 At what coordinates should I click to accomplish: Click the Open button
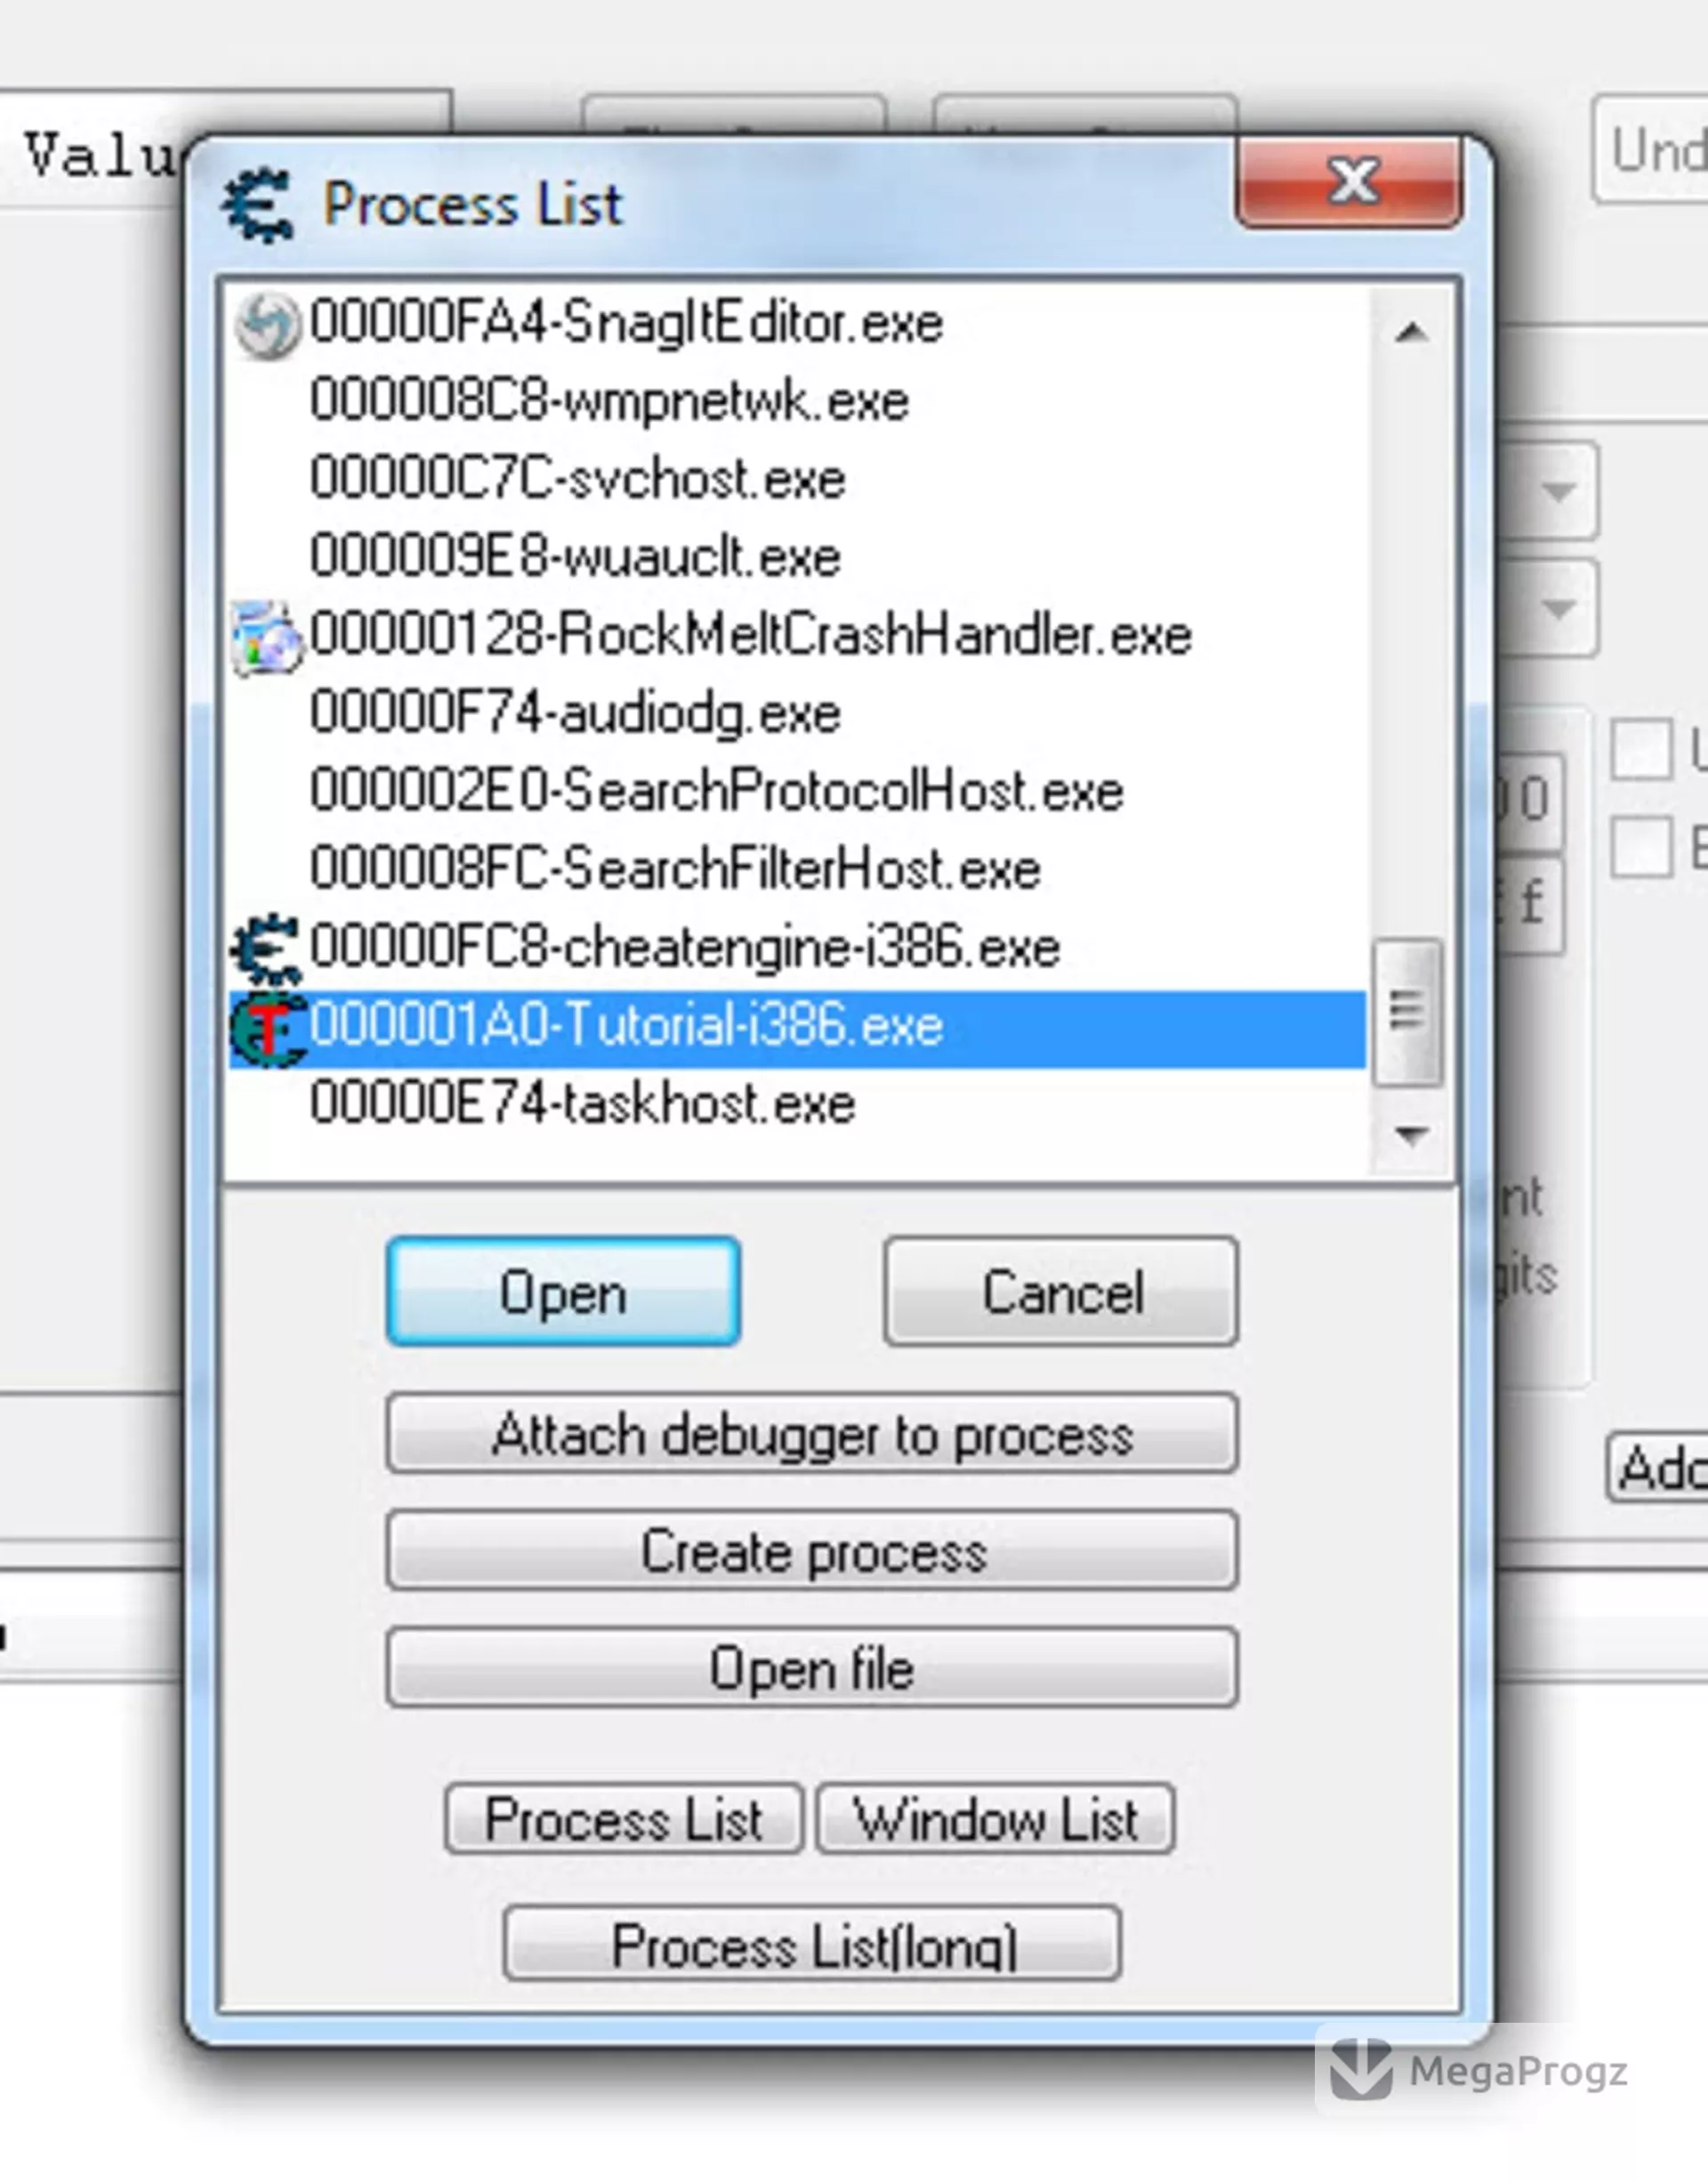(563, 1291)
